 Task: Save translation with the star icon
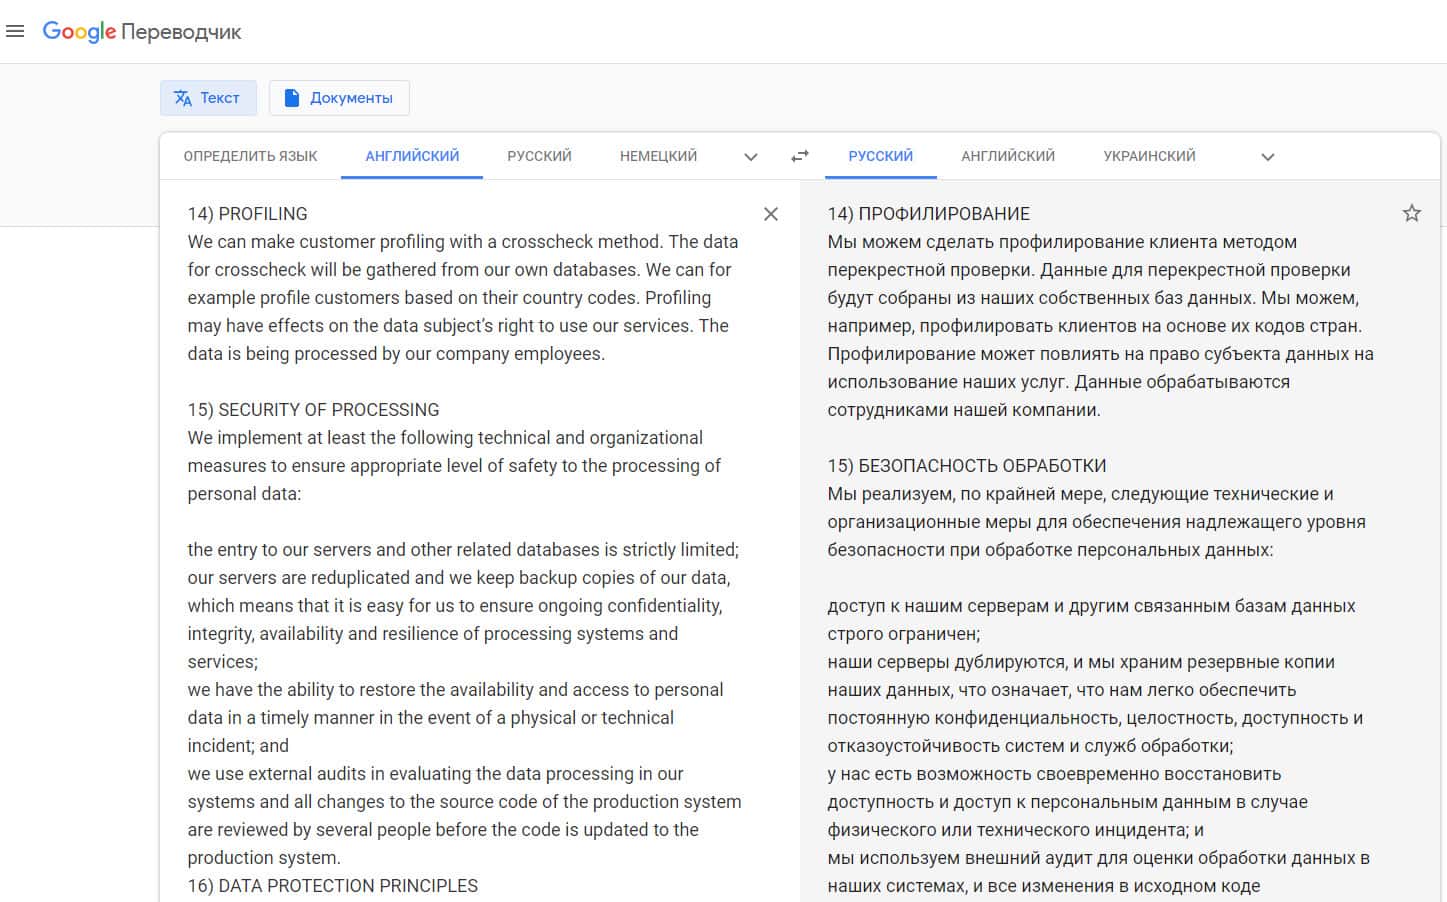(x=1411, y=213)
